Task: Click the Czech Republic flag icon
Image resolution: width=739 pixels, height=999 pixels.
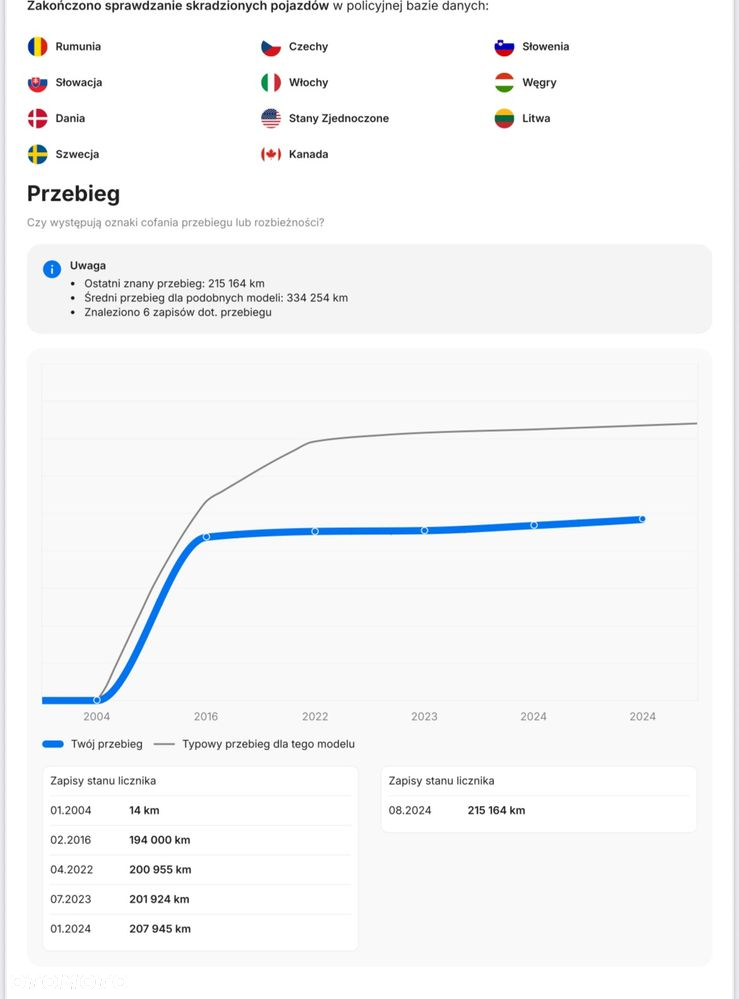Action: [x=271, y=47]
